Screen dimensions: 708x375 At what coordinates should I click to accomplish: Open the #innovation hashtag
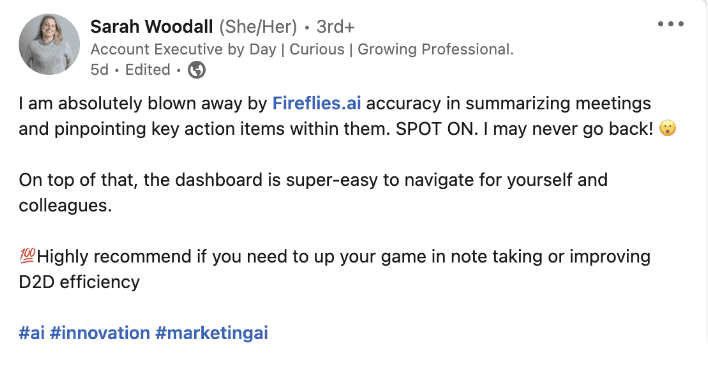pyautogui.click(x=100, y=333)
